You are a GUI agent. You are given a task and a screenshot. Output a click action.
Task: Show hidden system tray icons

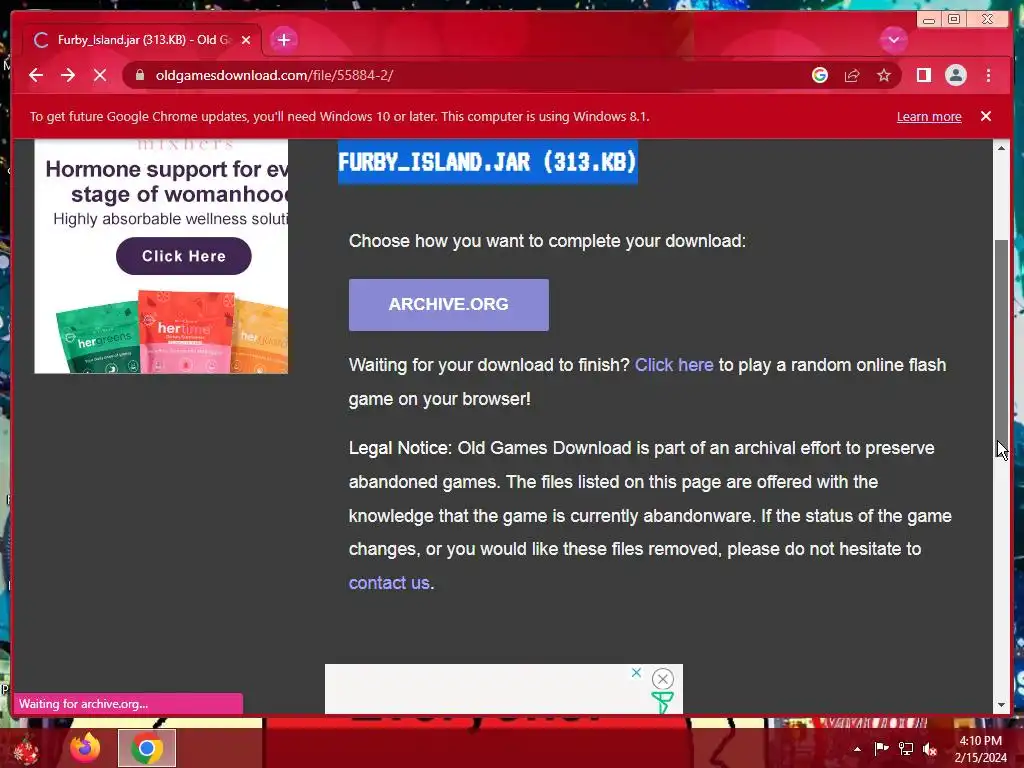857,749
